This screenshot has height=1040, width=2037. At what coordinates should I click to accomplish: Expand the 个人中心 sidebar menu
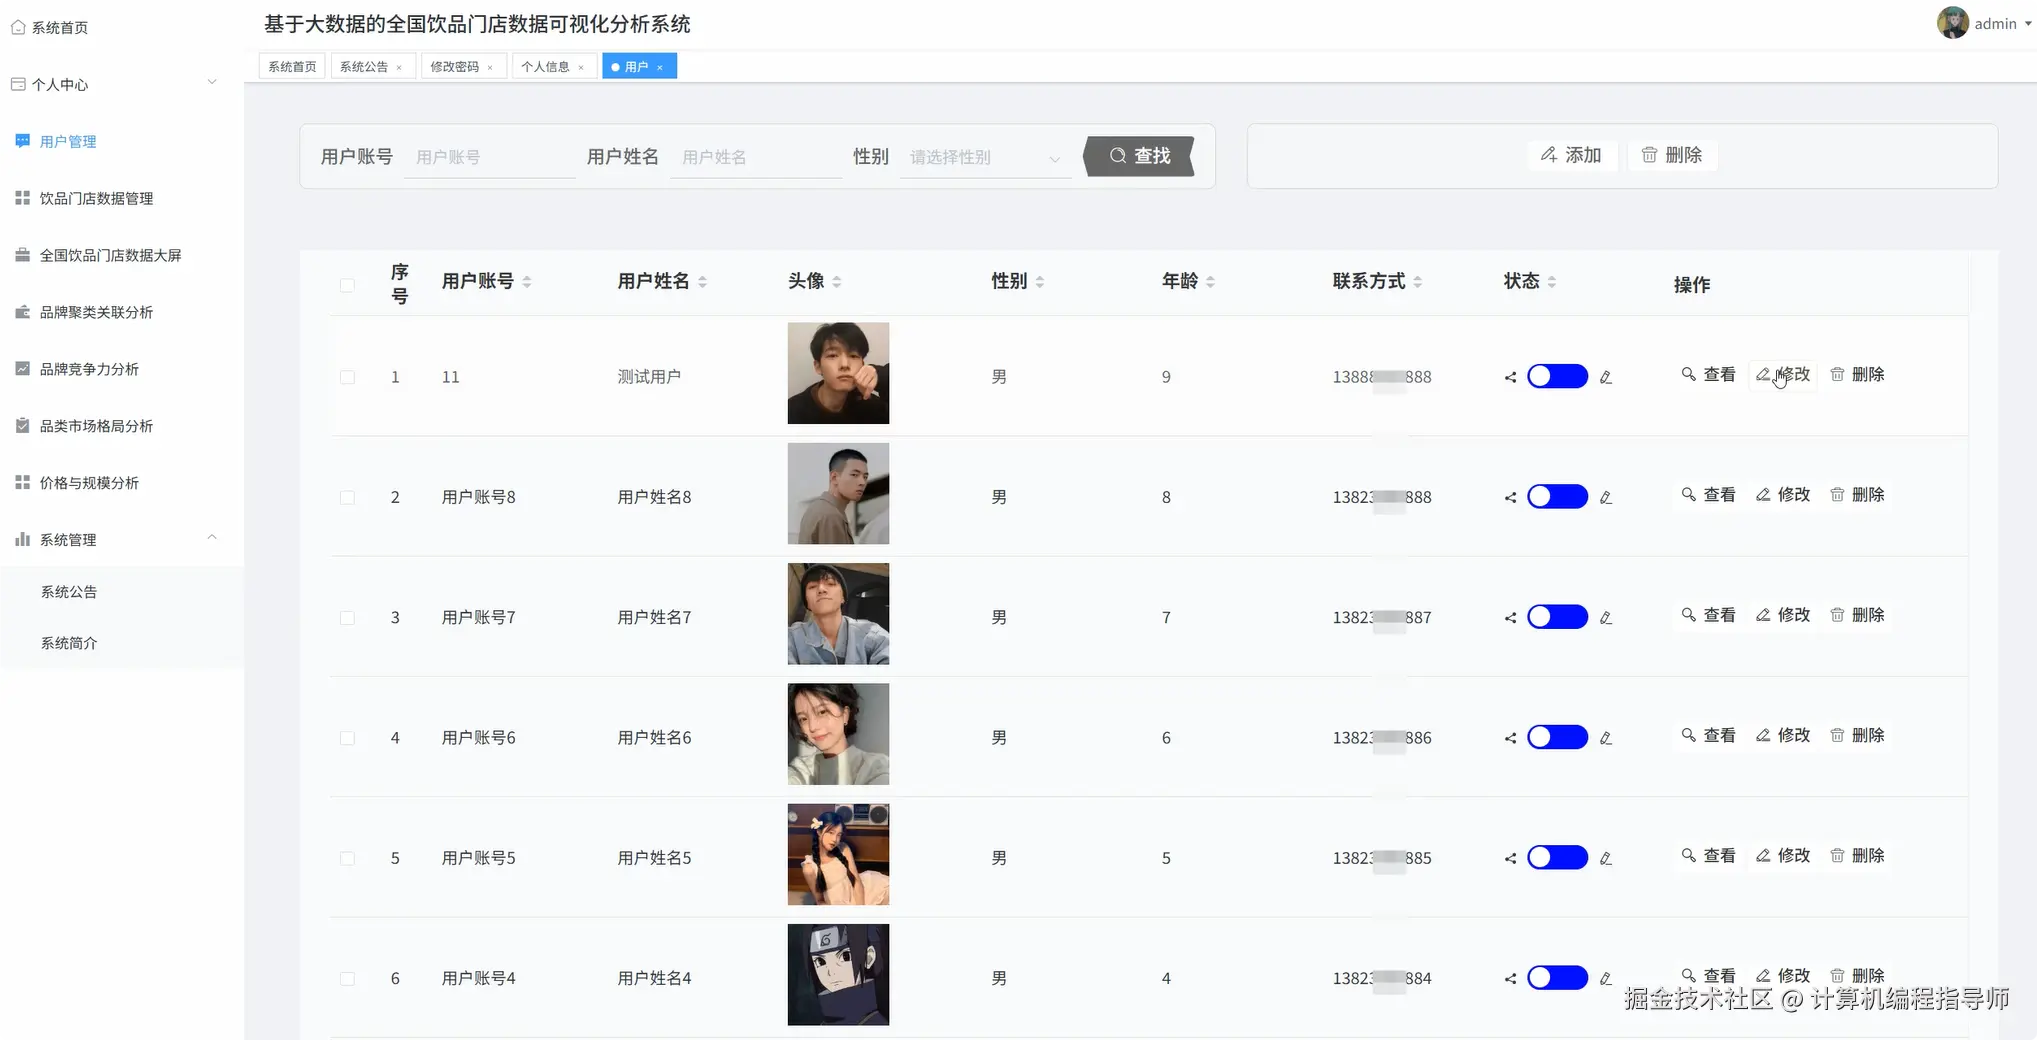[x=120, y=84]
